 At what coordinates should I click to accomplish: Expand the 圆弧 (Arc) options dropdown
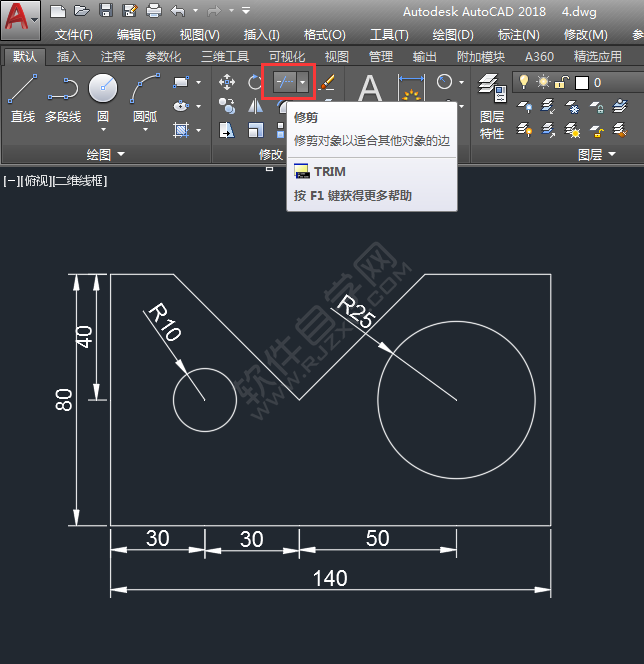(145, 130)
